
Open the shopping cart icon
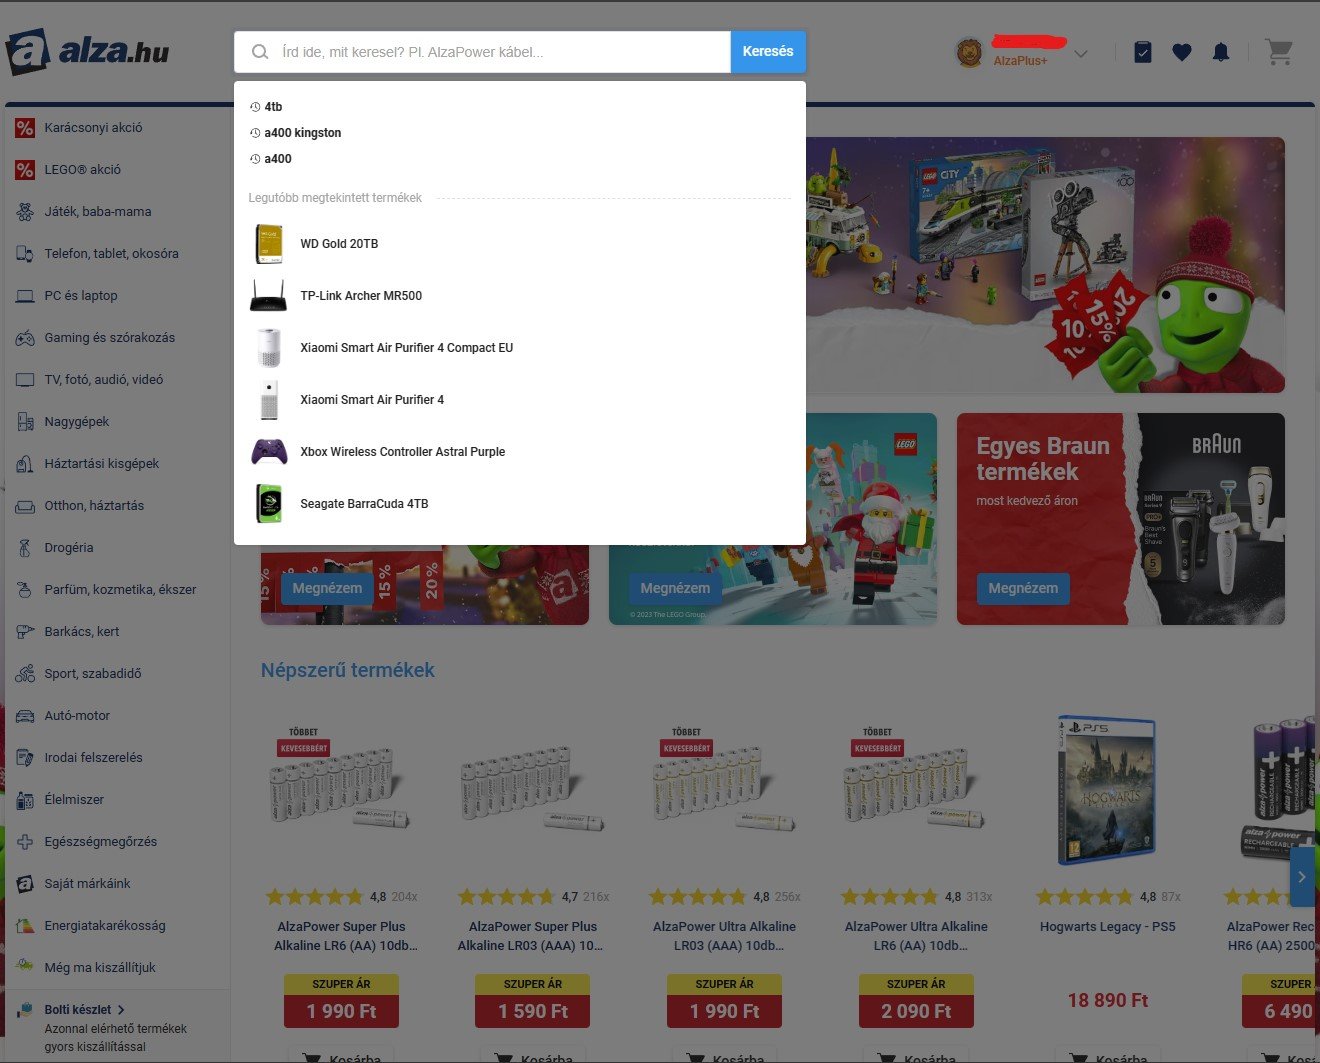pos(1278,52)
